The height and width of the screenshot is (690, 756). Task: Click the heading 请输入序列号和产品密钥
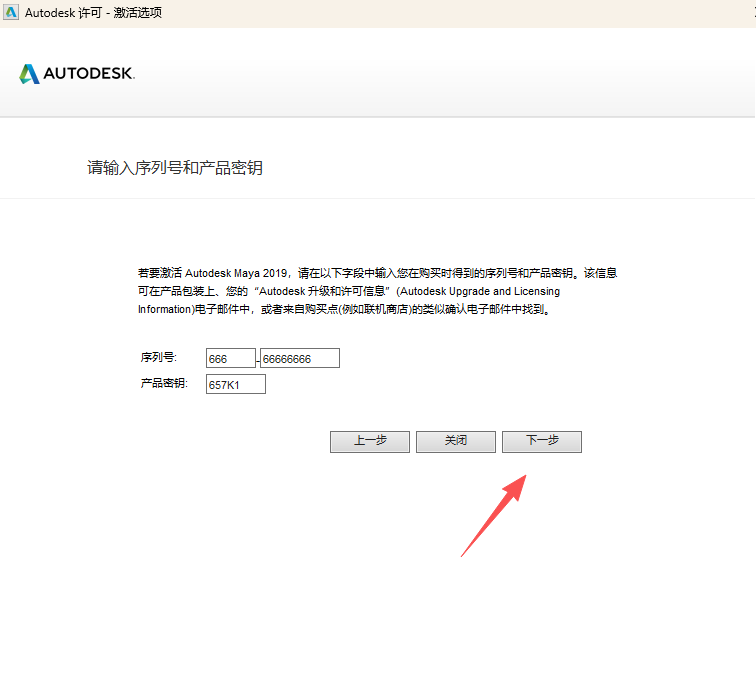pyautogui.click(x=175, y=168)
